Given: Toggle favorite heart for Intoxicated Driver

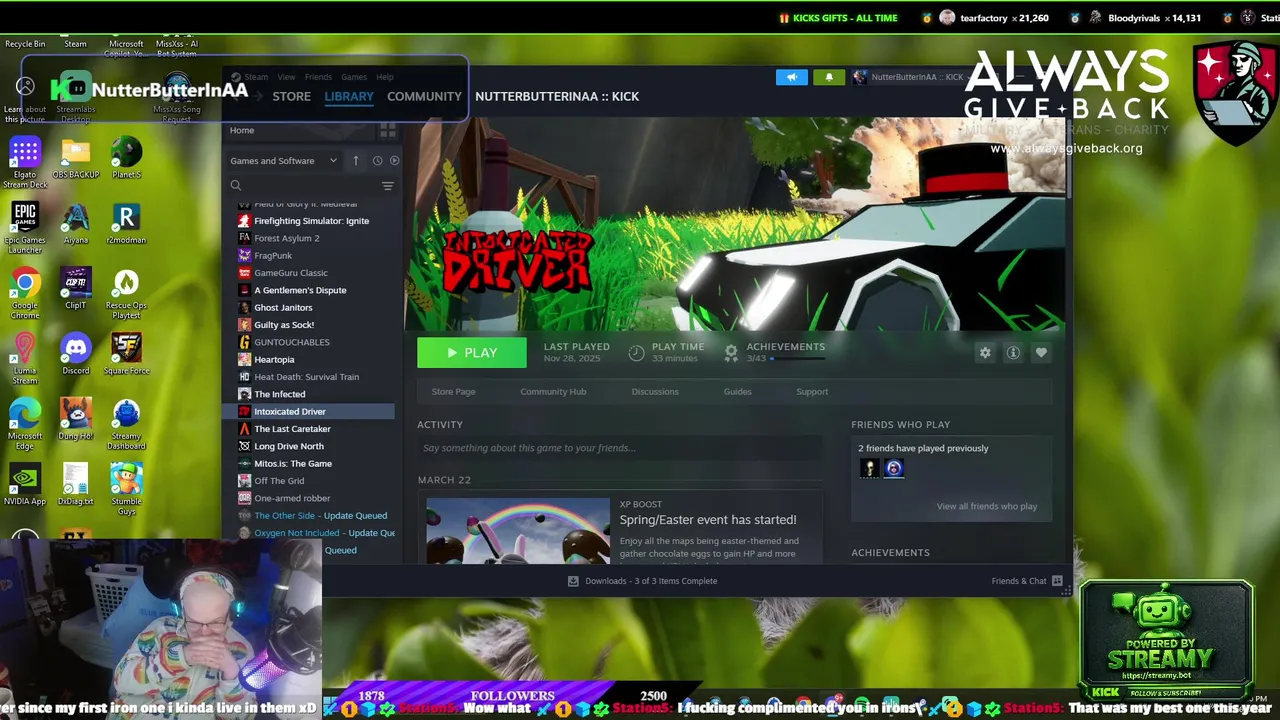Looking at the screenshot, I should (1041, 353).
